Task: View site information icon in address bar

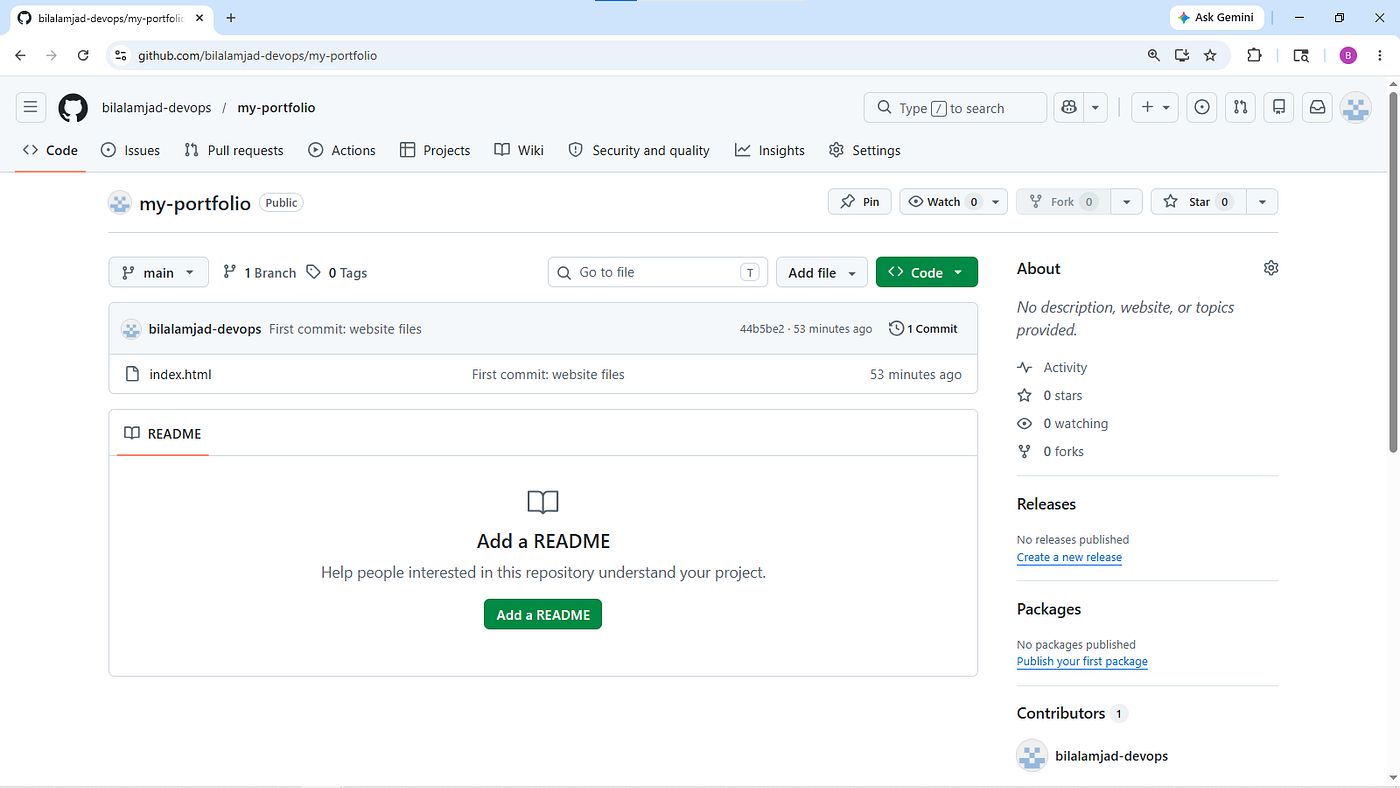Action: click(x=121, y=55)
